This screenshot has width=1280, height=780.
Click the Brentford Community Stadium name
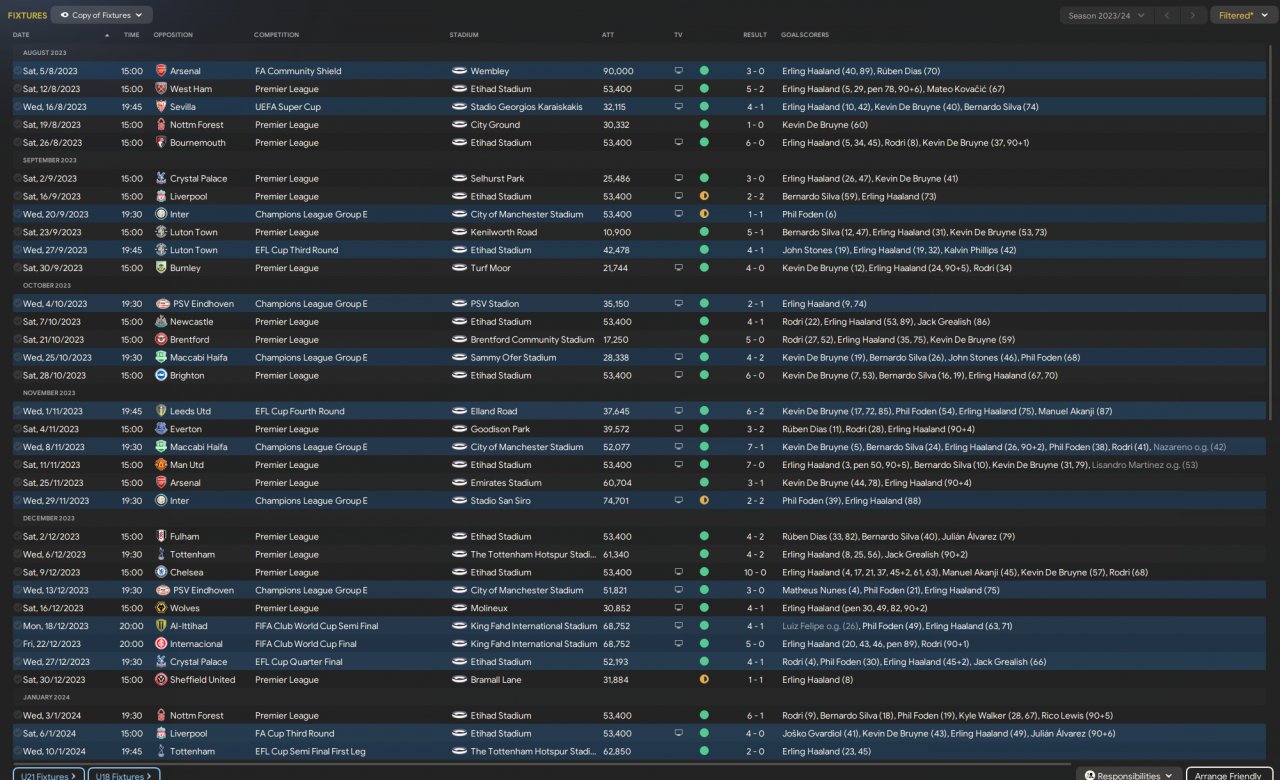tap(533, 340)
